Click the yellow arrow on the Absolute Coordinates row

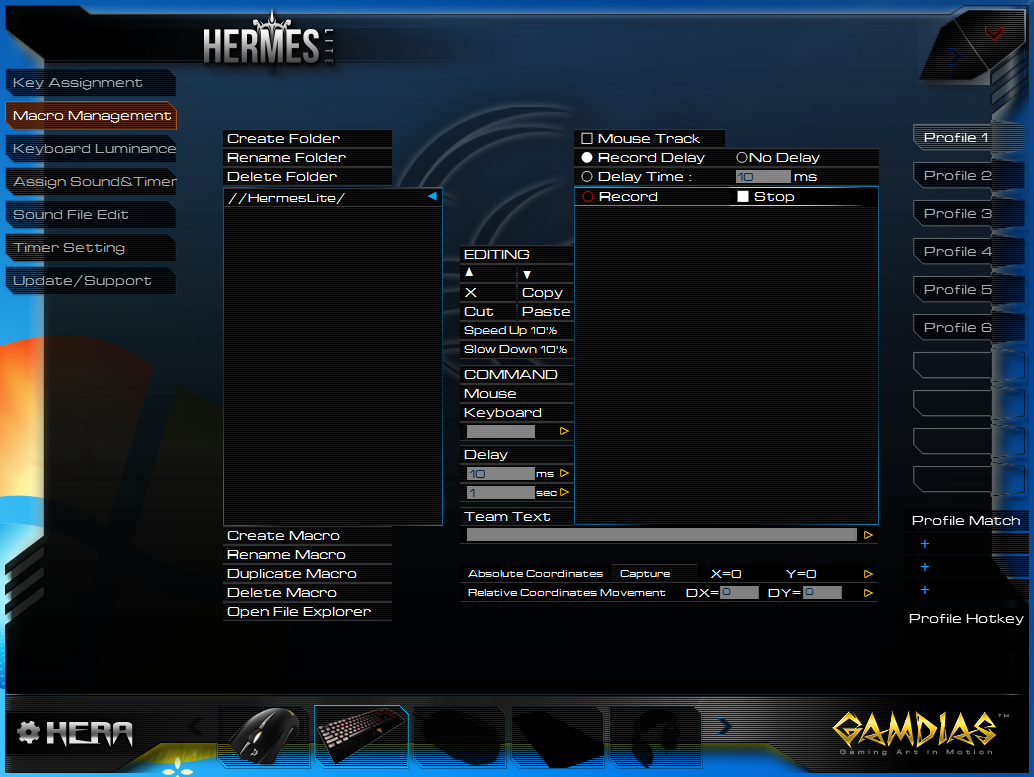pyautogui.click(x=866, y=573)
